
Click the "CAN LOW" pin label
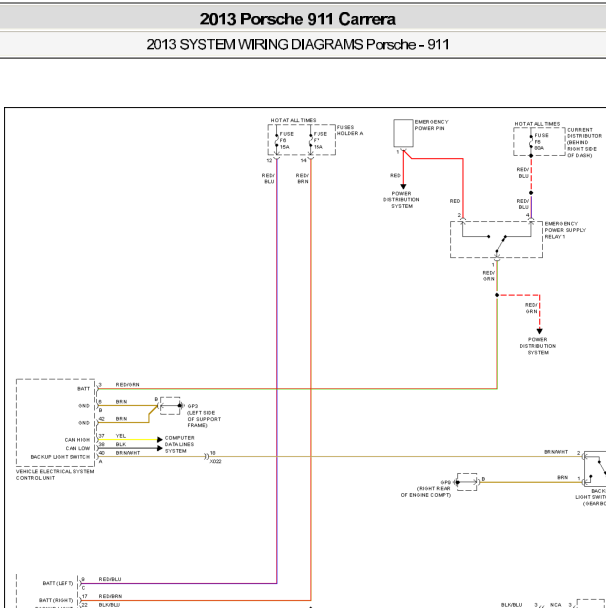(78, 448)
